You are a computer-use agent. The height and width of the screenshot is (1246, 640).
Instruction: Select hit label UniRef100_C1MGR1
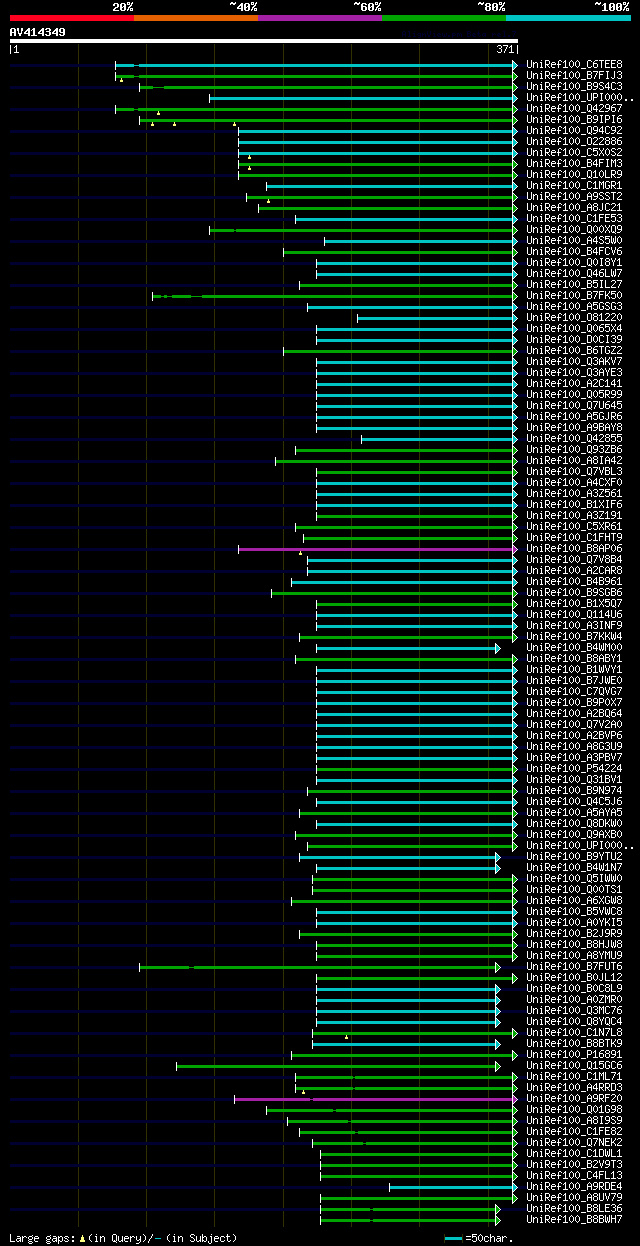pyautogui.click(x=574, y=185)
